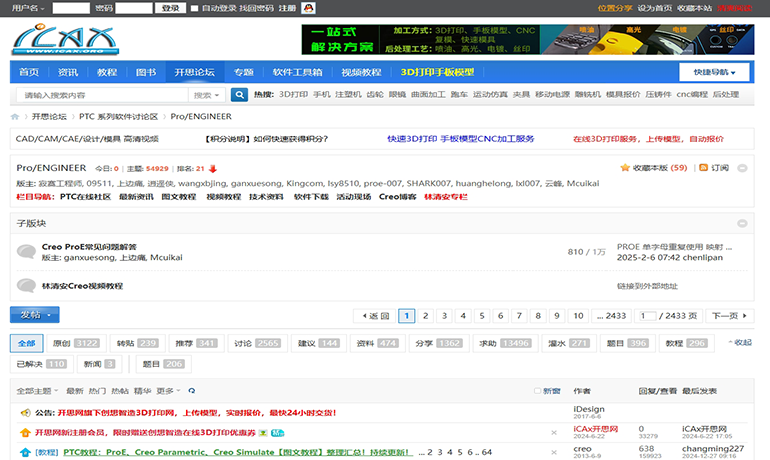Click the hot search term 3D打印
Screen dimensions: 770x460
pyautogui.click(x=293, y=95)
